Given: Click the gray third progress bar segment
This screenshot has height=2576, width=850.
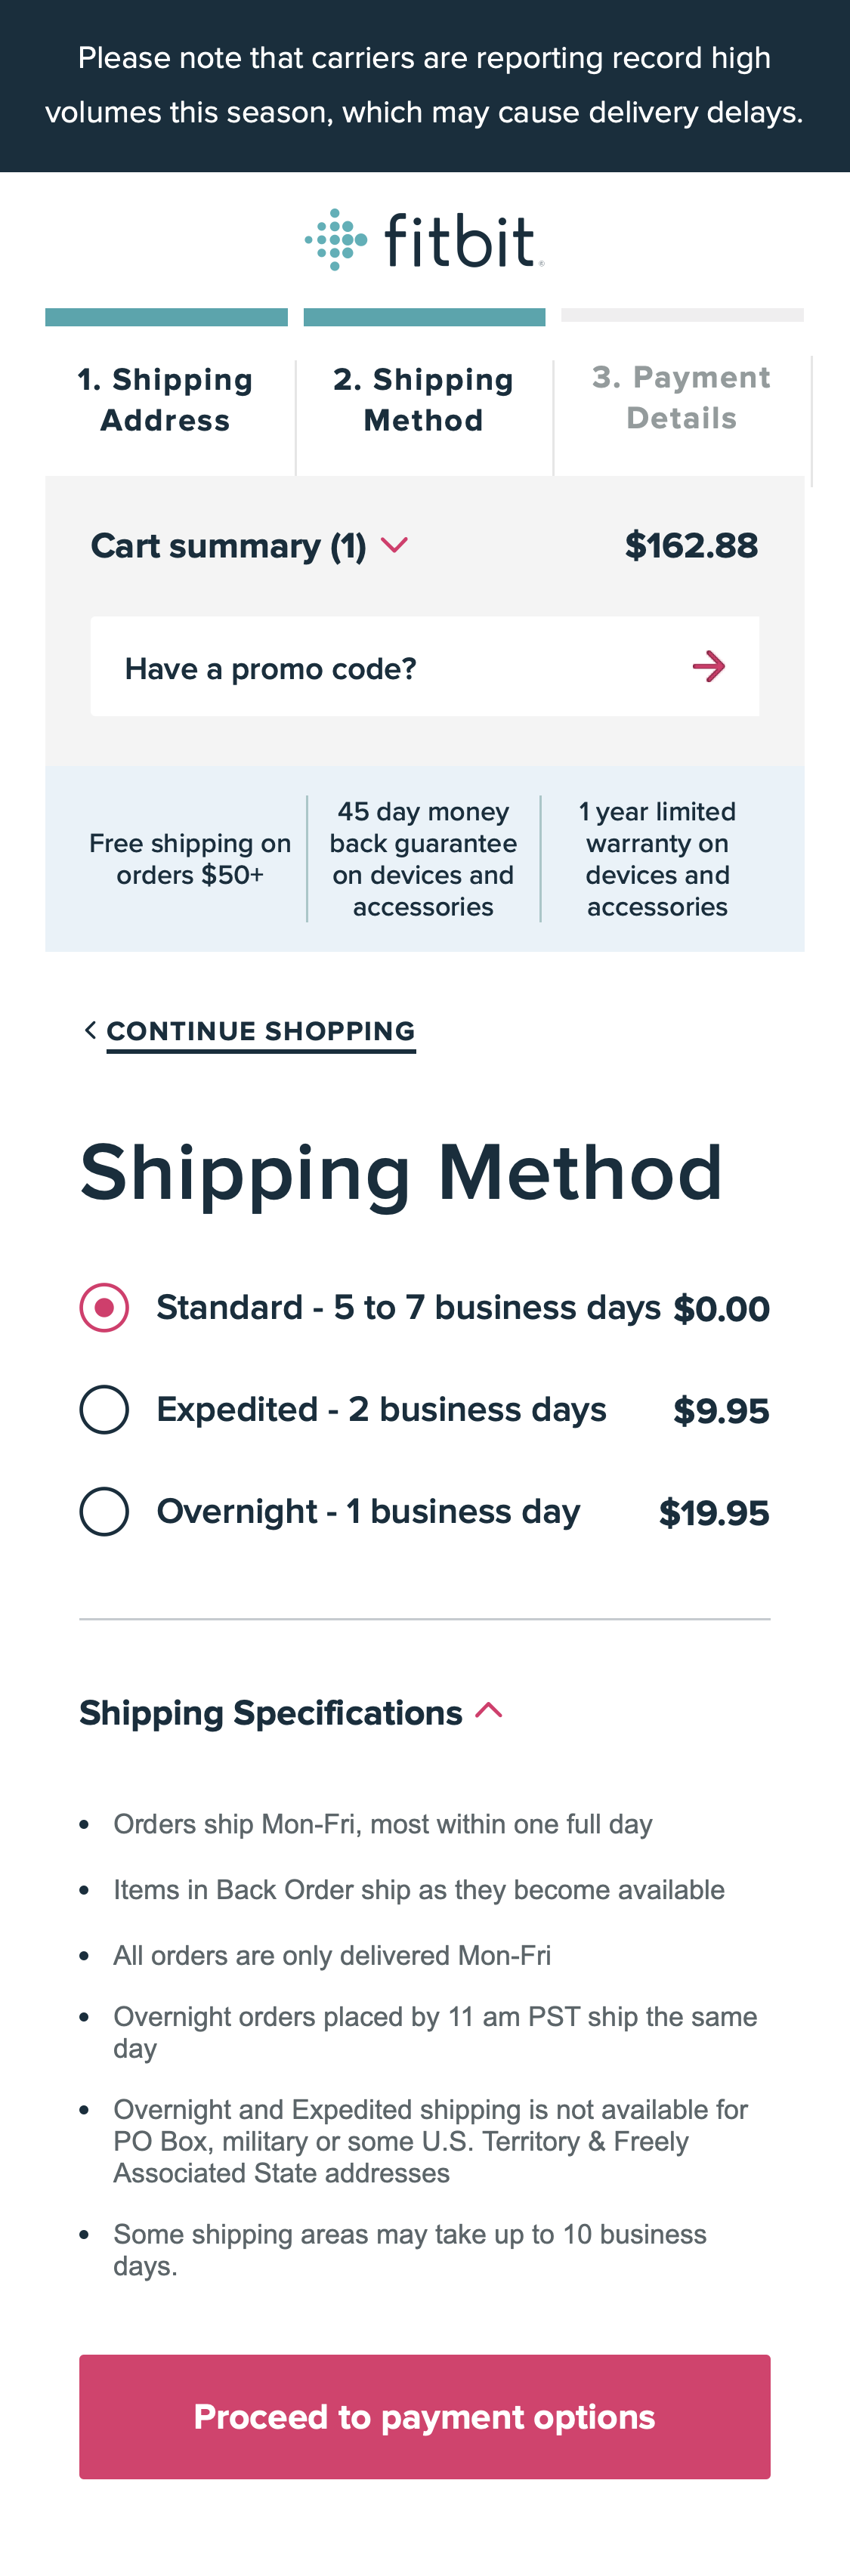Looking at the screenshot, I should (682, 315).
